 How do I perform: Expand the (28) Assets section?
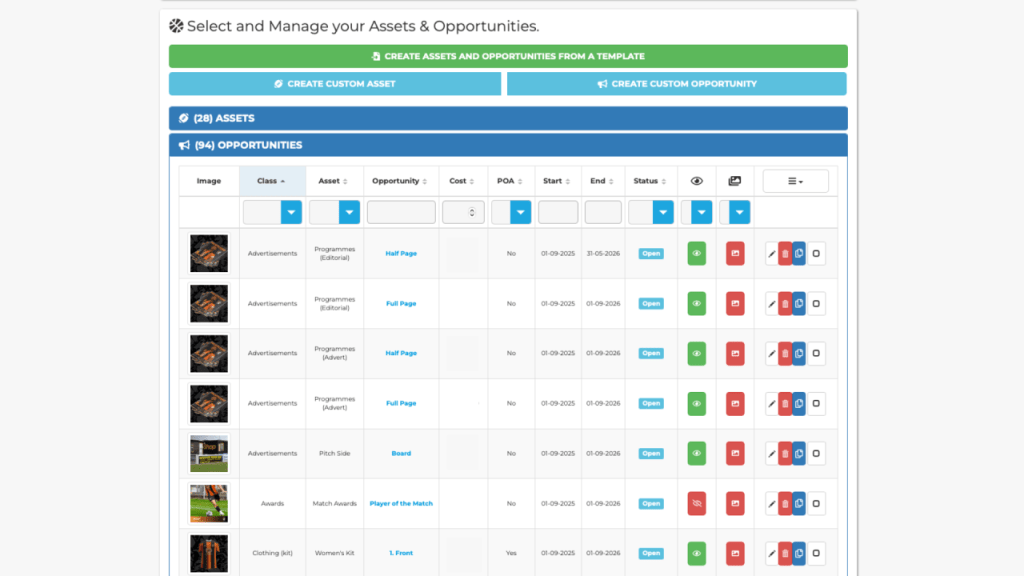[508, 118]
